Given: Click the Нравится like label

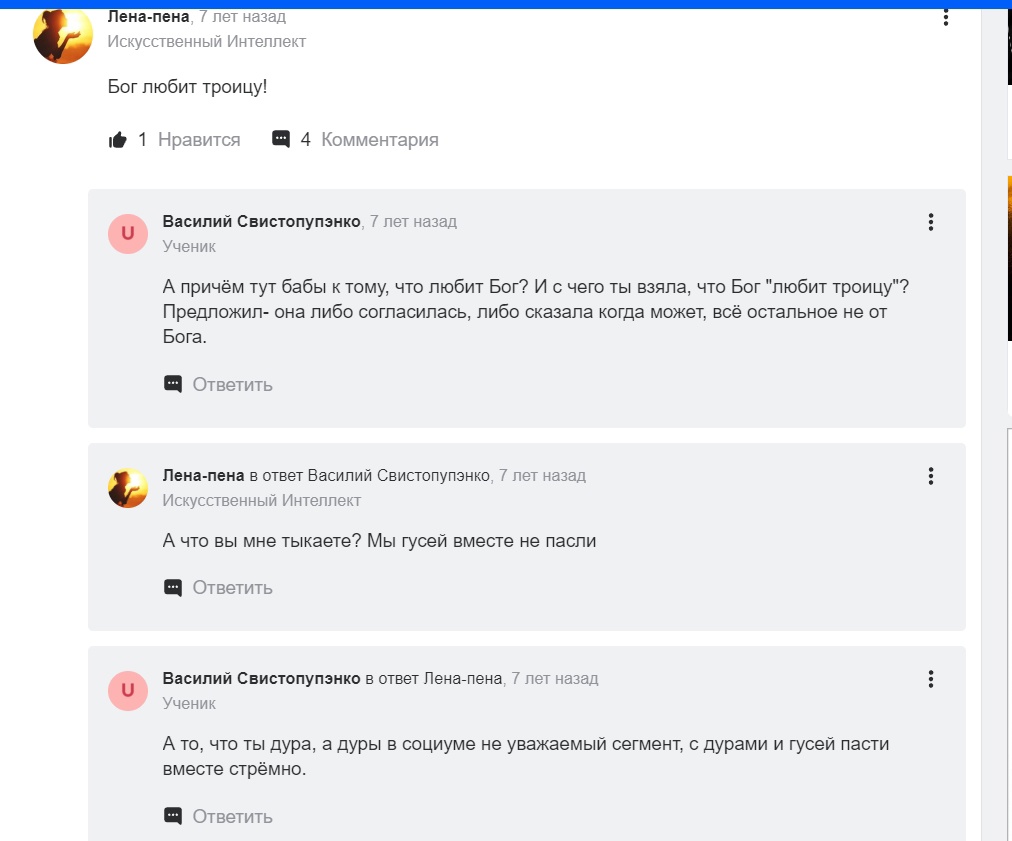Looking at the screenshot, I should (199, 140).
